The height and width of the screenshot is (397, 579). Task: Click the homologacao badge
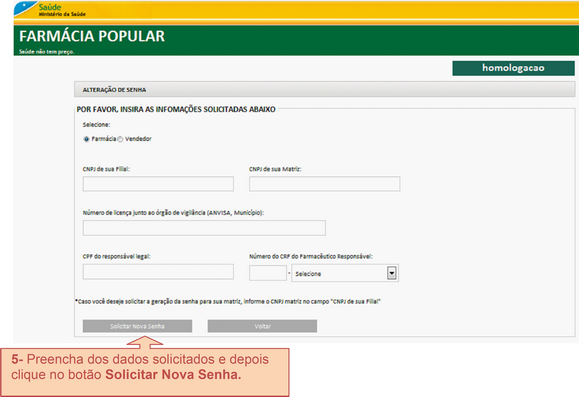pyautogui.click(x=513, y=68)
